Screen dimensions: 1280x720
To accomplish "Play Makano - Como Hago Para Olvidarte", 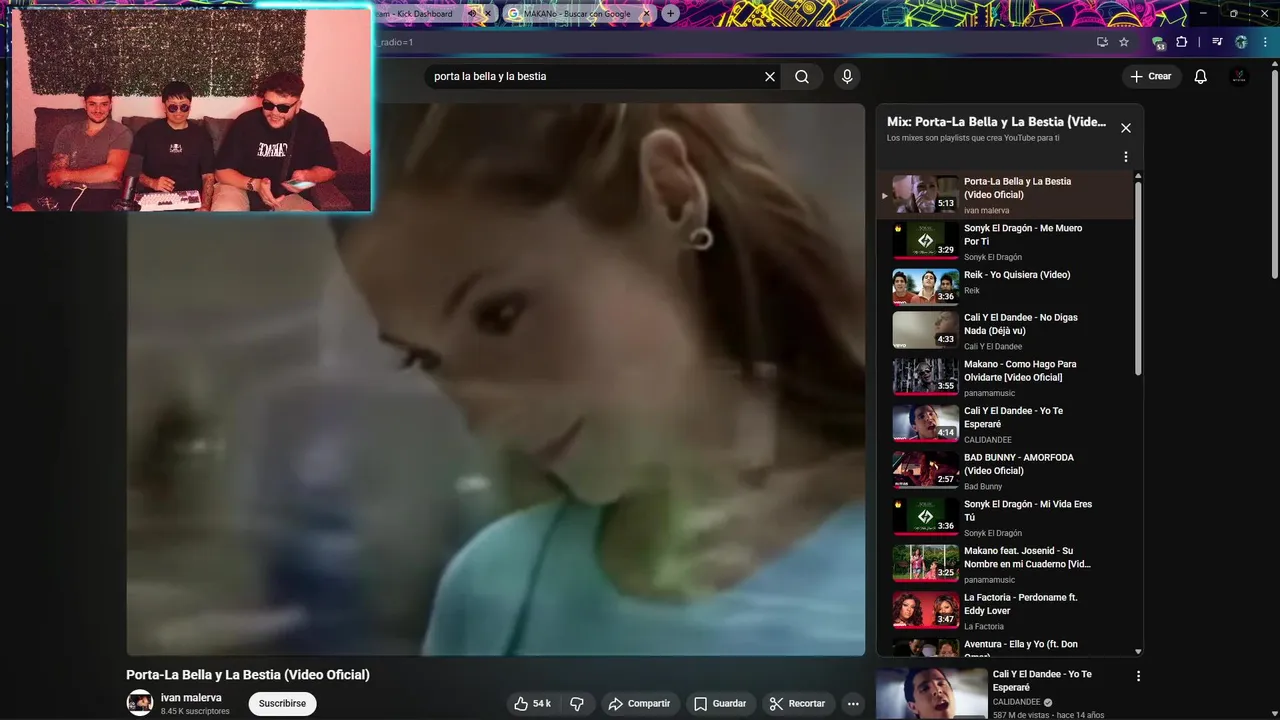I will click(x=925, y=376).
